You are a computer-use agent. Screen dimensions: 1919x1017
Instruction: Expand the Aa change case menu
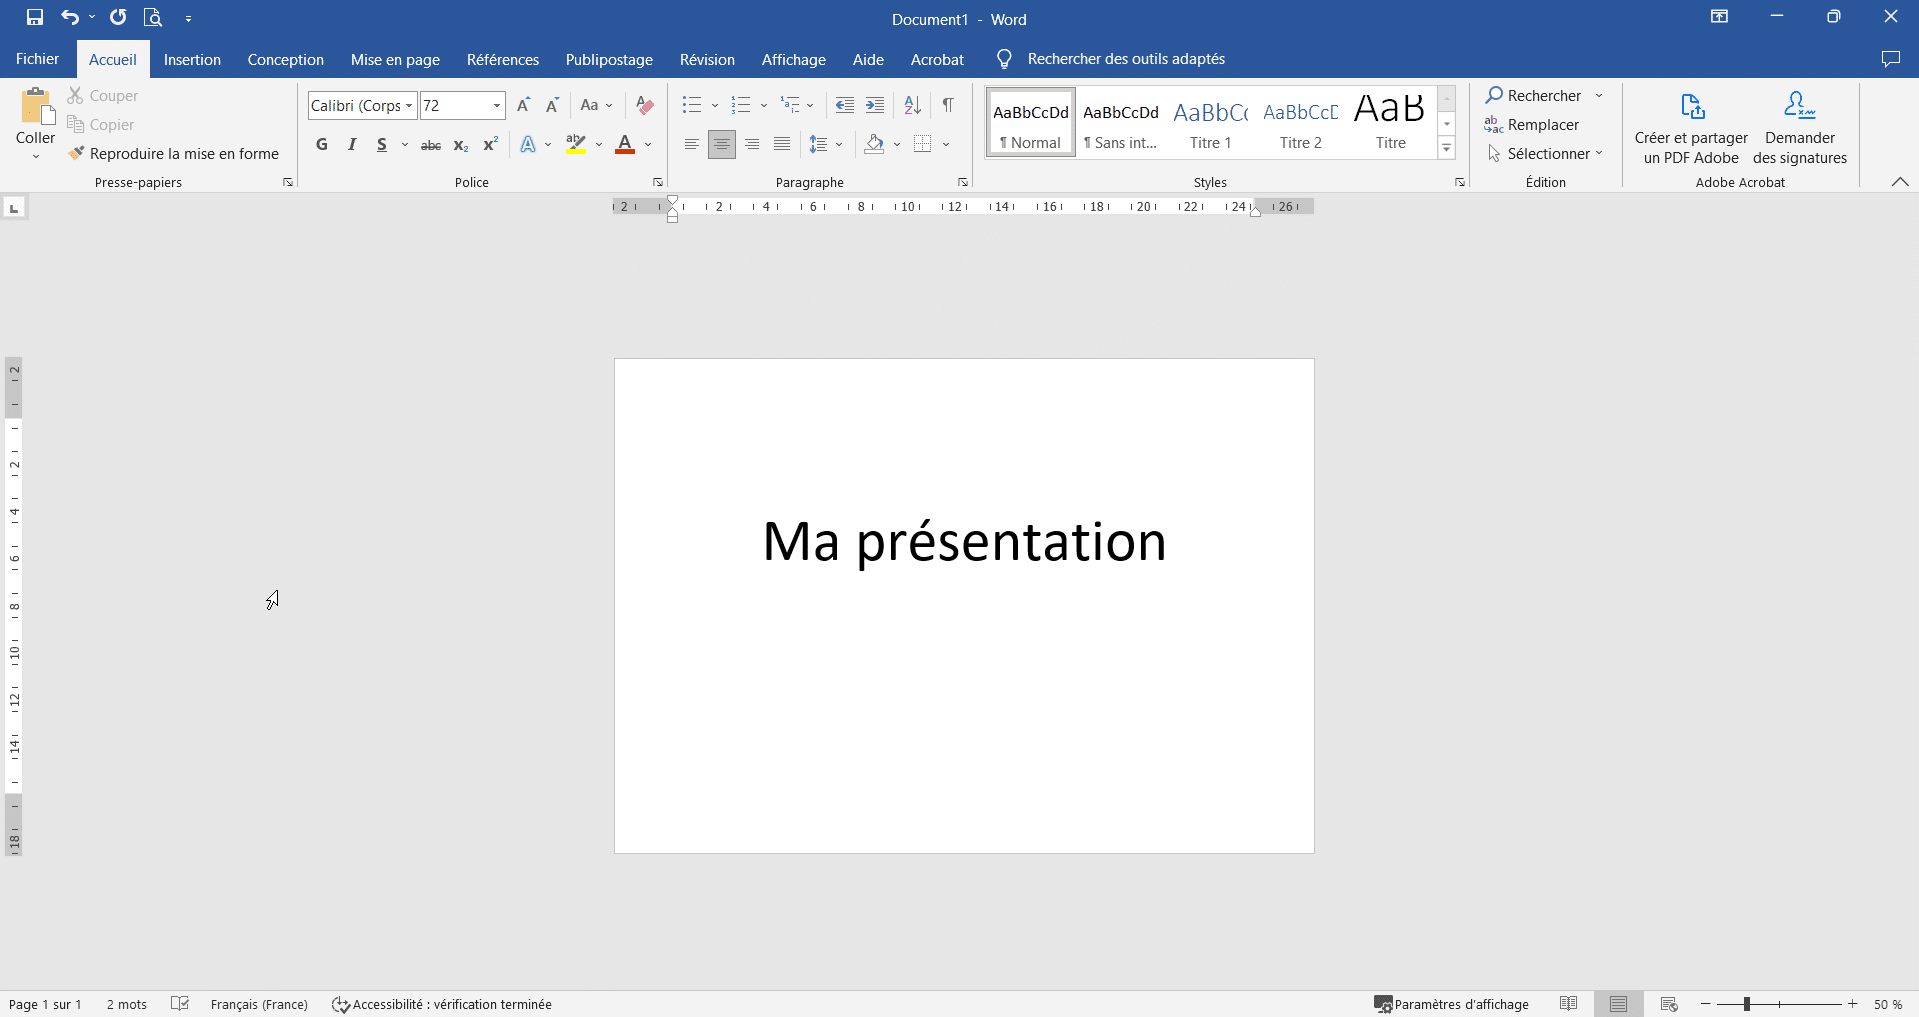pyautogui.click(x=596, y=105)
